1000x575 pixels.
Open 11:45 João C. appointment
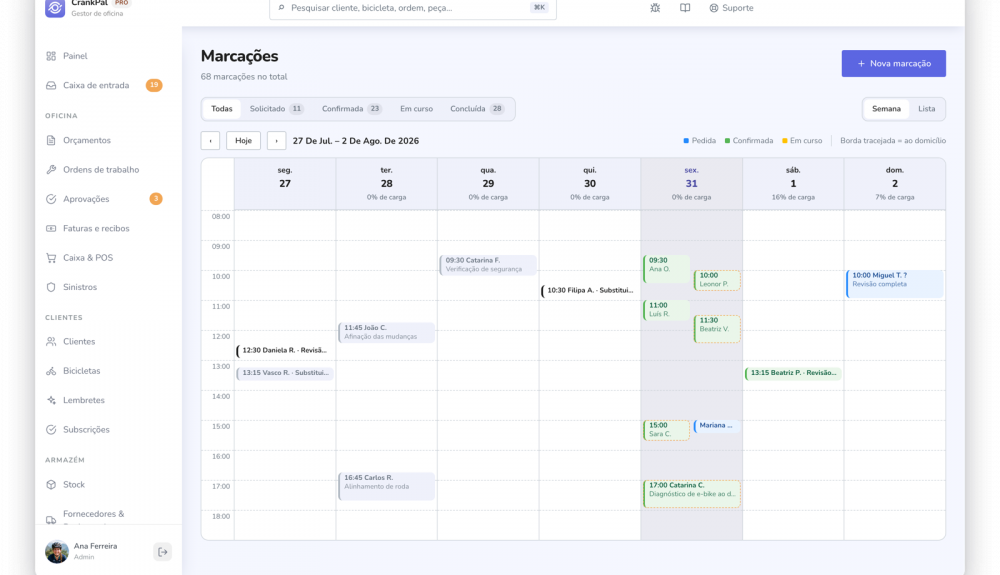pos(386,332)
